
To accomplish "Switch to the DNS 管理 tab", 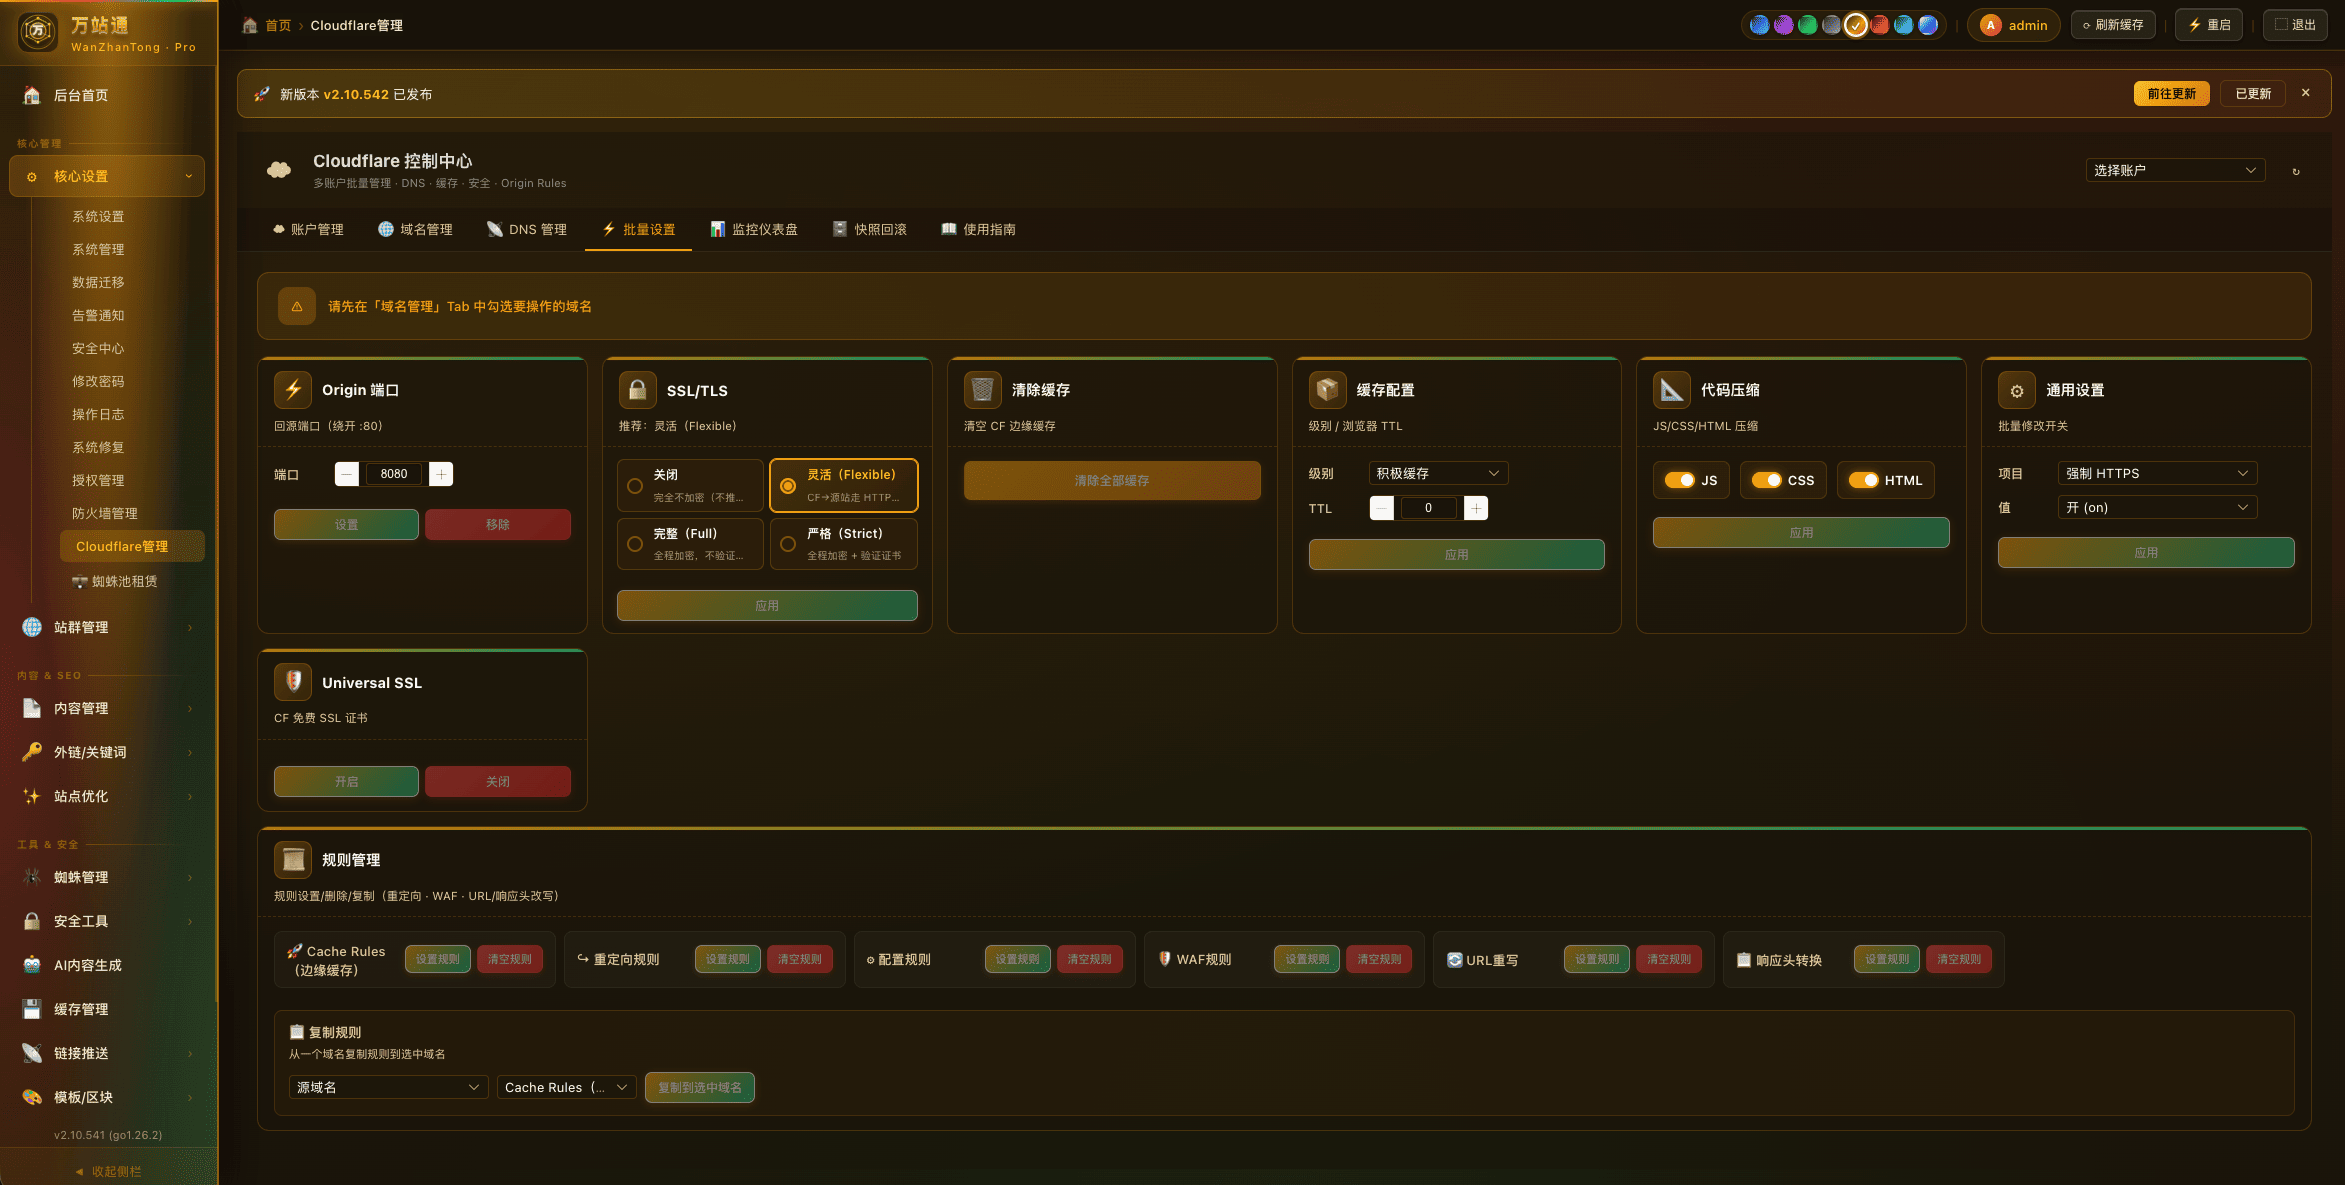I will coord(526,229).
